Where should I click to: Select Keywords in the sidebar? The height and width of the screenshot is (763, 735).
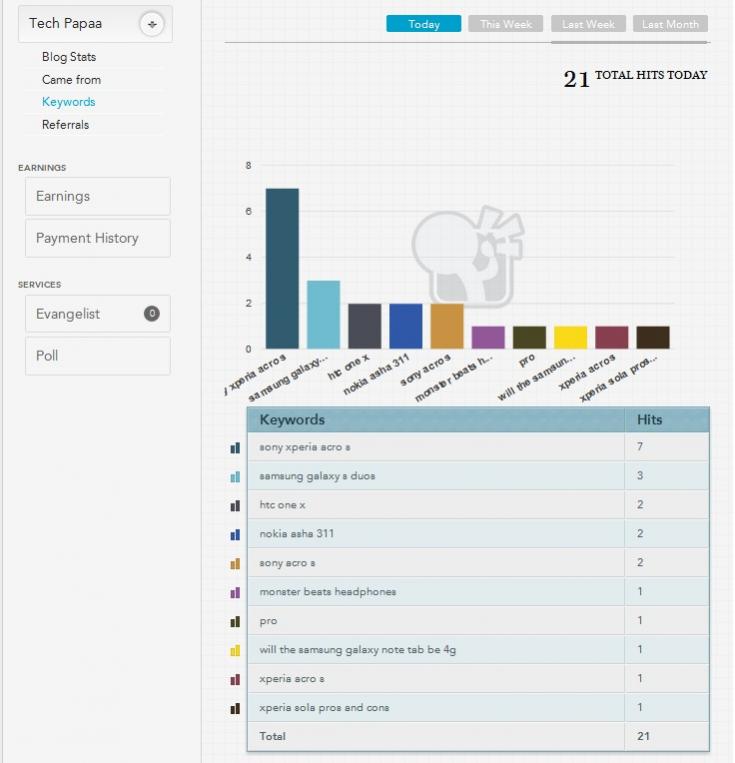tap(68, 102)
